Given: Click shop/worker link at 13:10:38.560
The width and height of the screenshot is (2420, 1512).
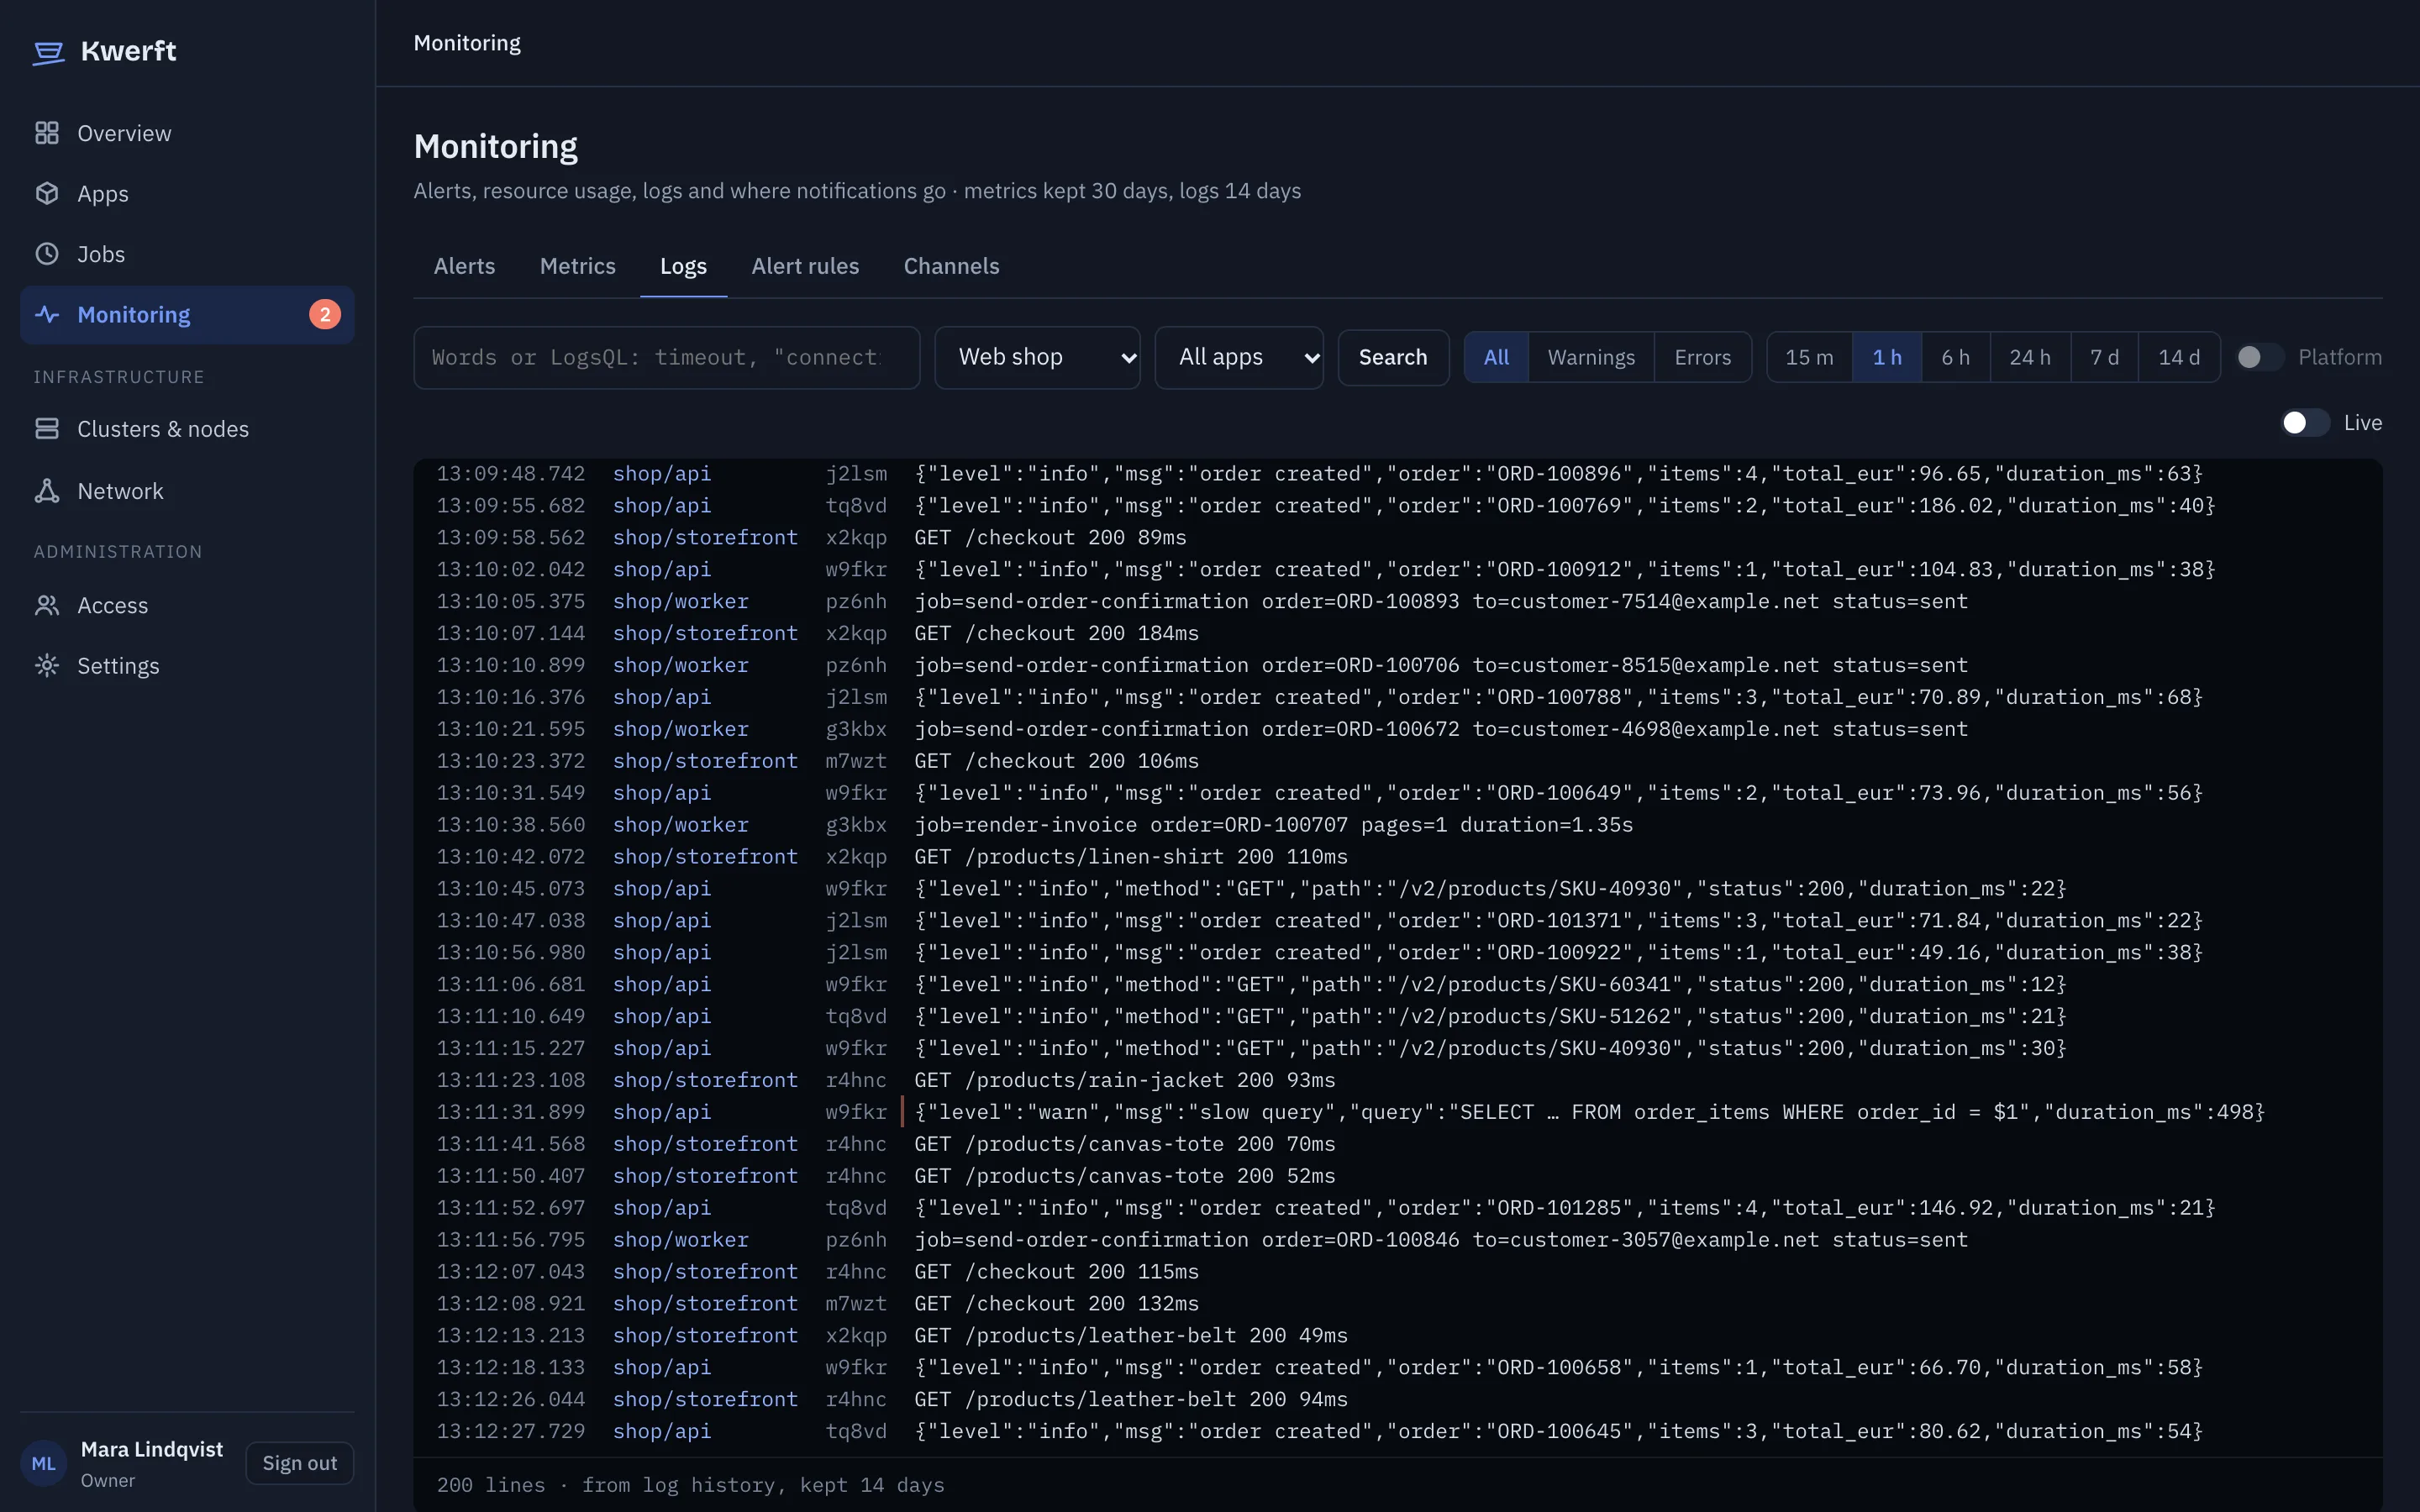Looking at the screenshot, I should click(x=680, y=825).
